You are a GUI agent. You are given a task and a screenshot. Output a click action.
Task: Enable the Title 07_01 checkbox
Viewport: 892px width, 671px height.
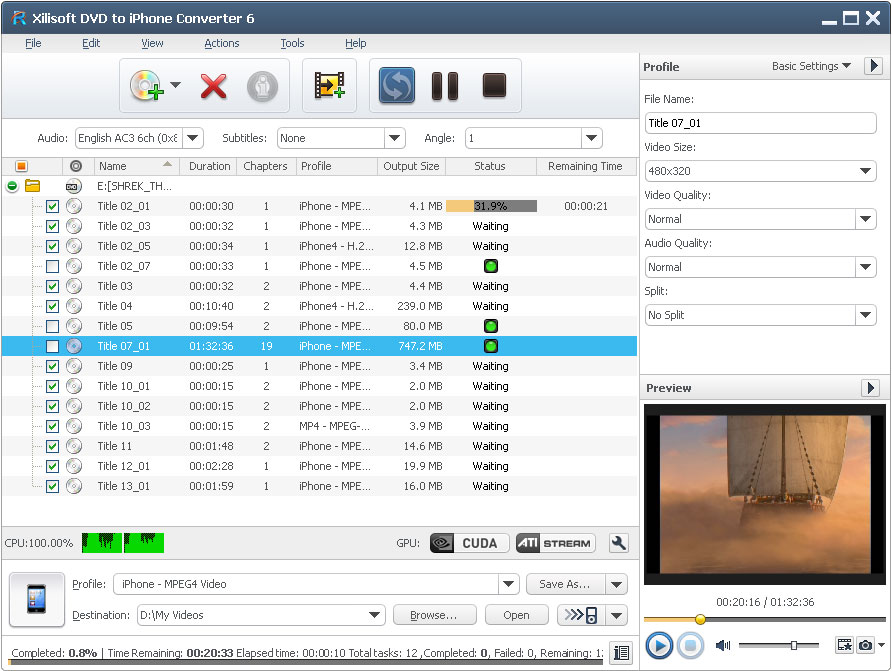coord(52,346)
